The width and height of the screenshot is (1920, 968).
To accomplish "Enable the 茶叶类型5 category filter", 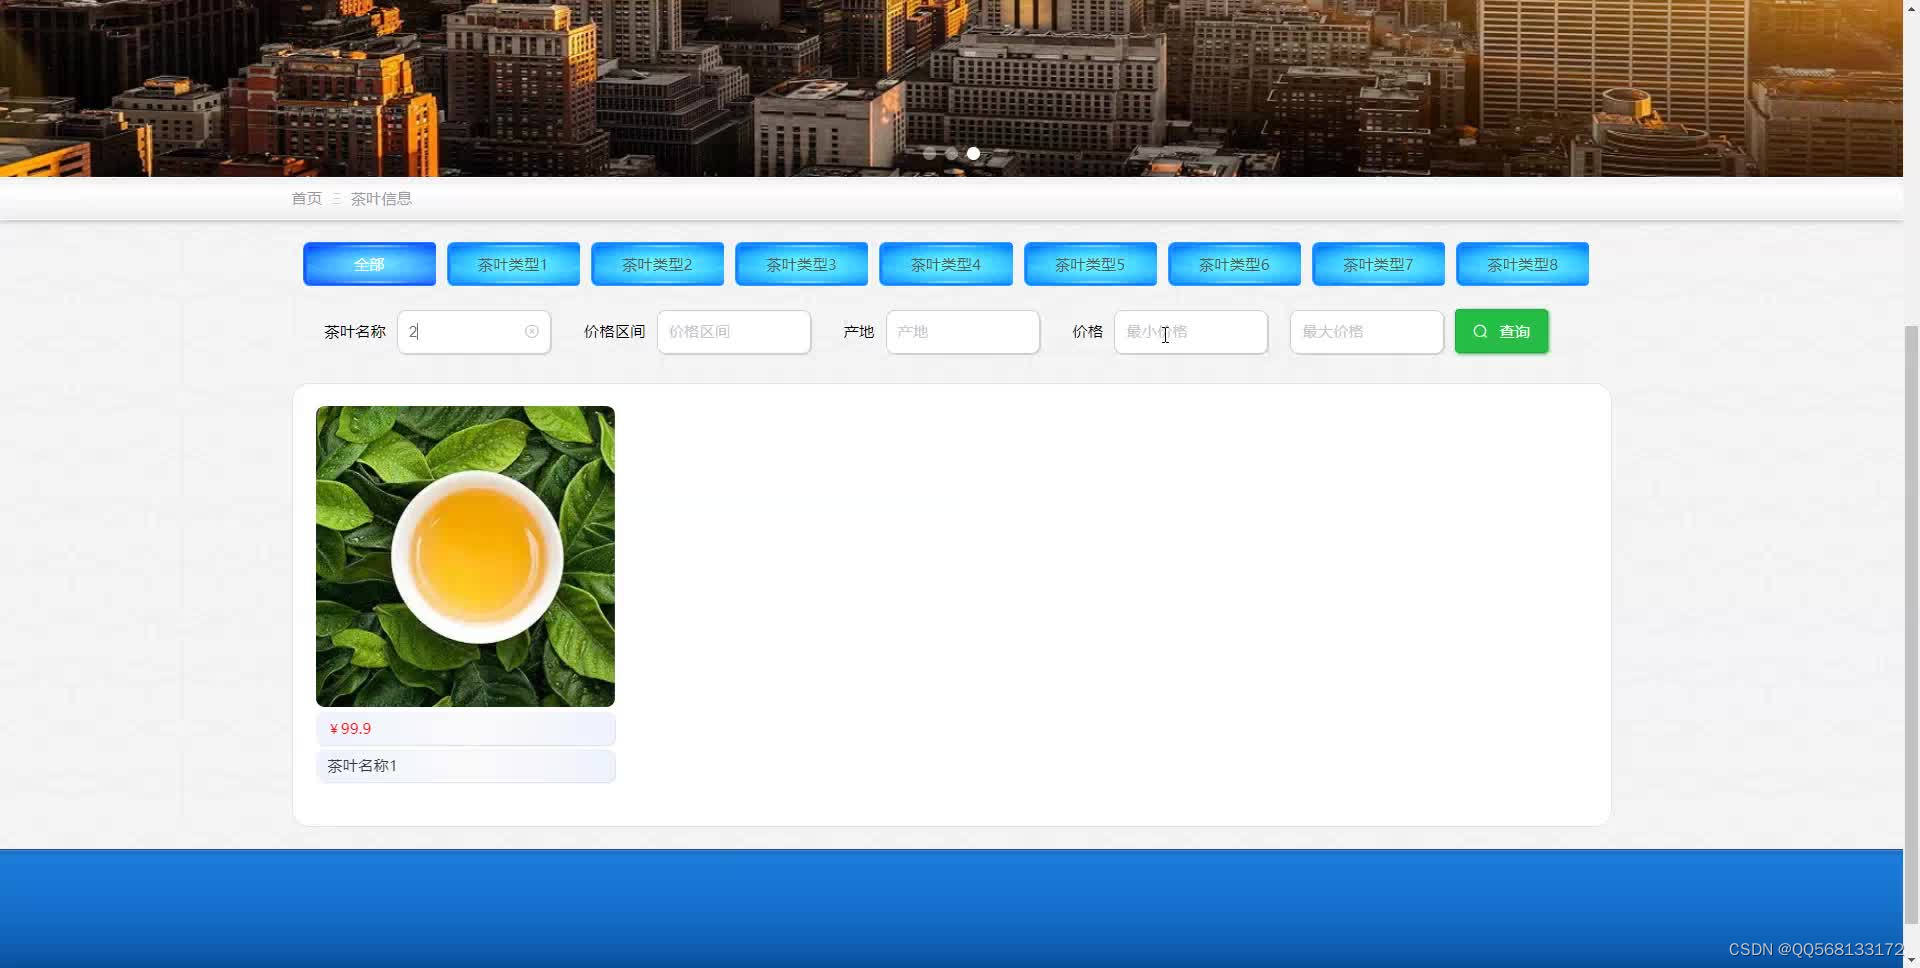I will click(1090, 263).
